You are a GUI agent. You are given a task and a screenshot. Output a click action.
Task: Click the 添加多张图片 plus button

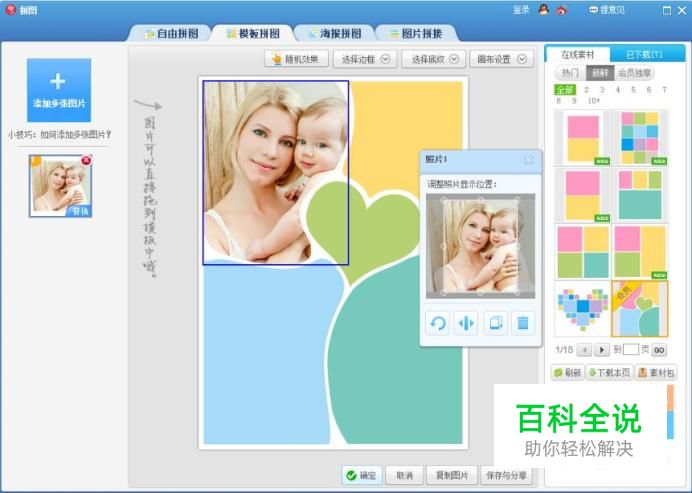59,90
